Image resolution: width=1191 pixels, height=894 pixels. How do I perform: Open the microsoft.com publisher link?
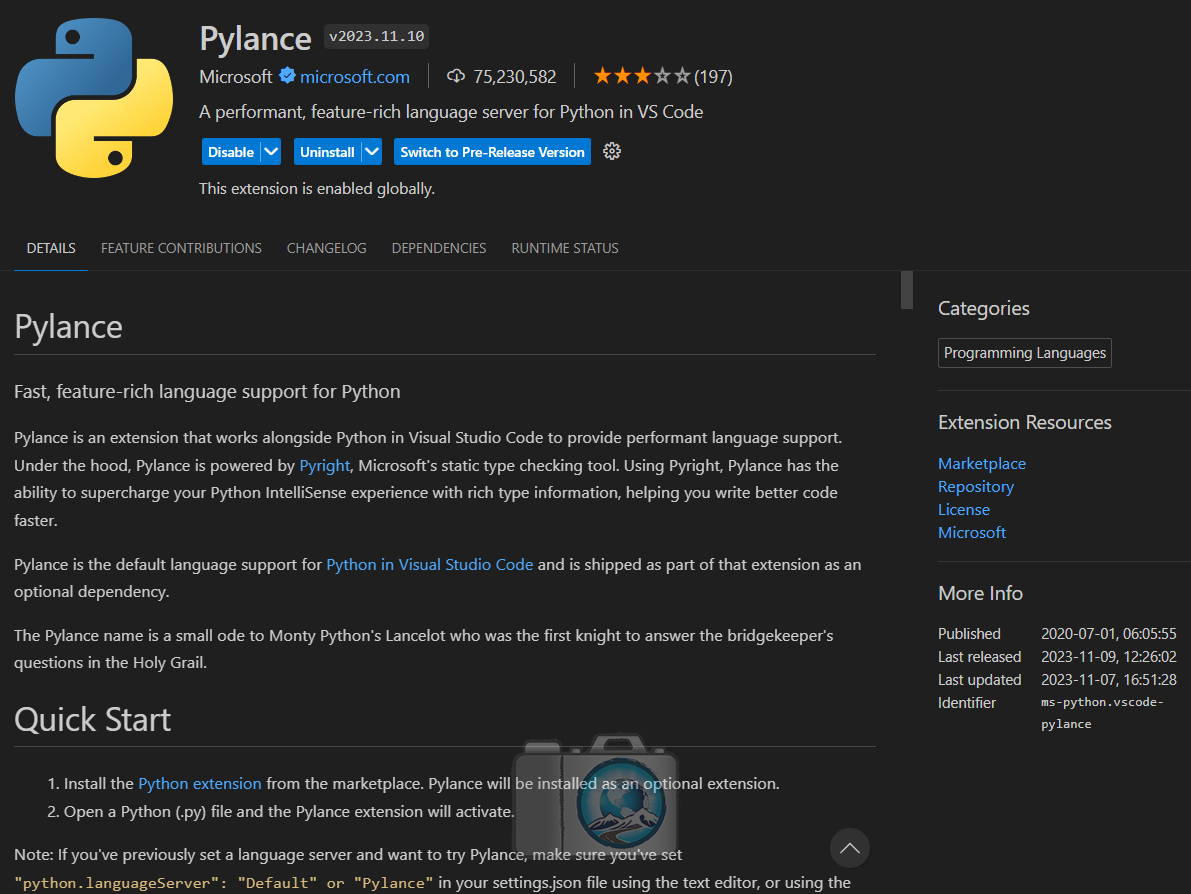pyautogui.click(x=355, y=77)
